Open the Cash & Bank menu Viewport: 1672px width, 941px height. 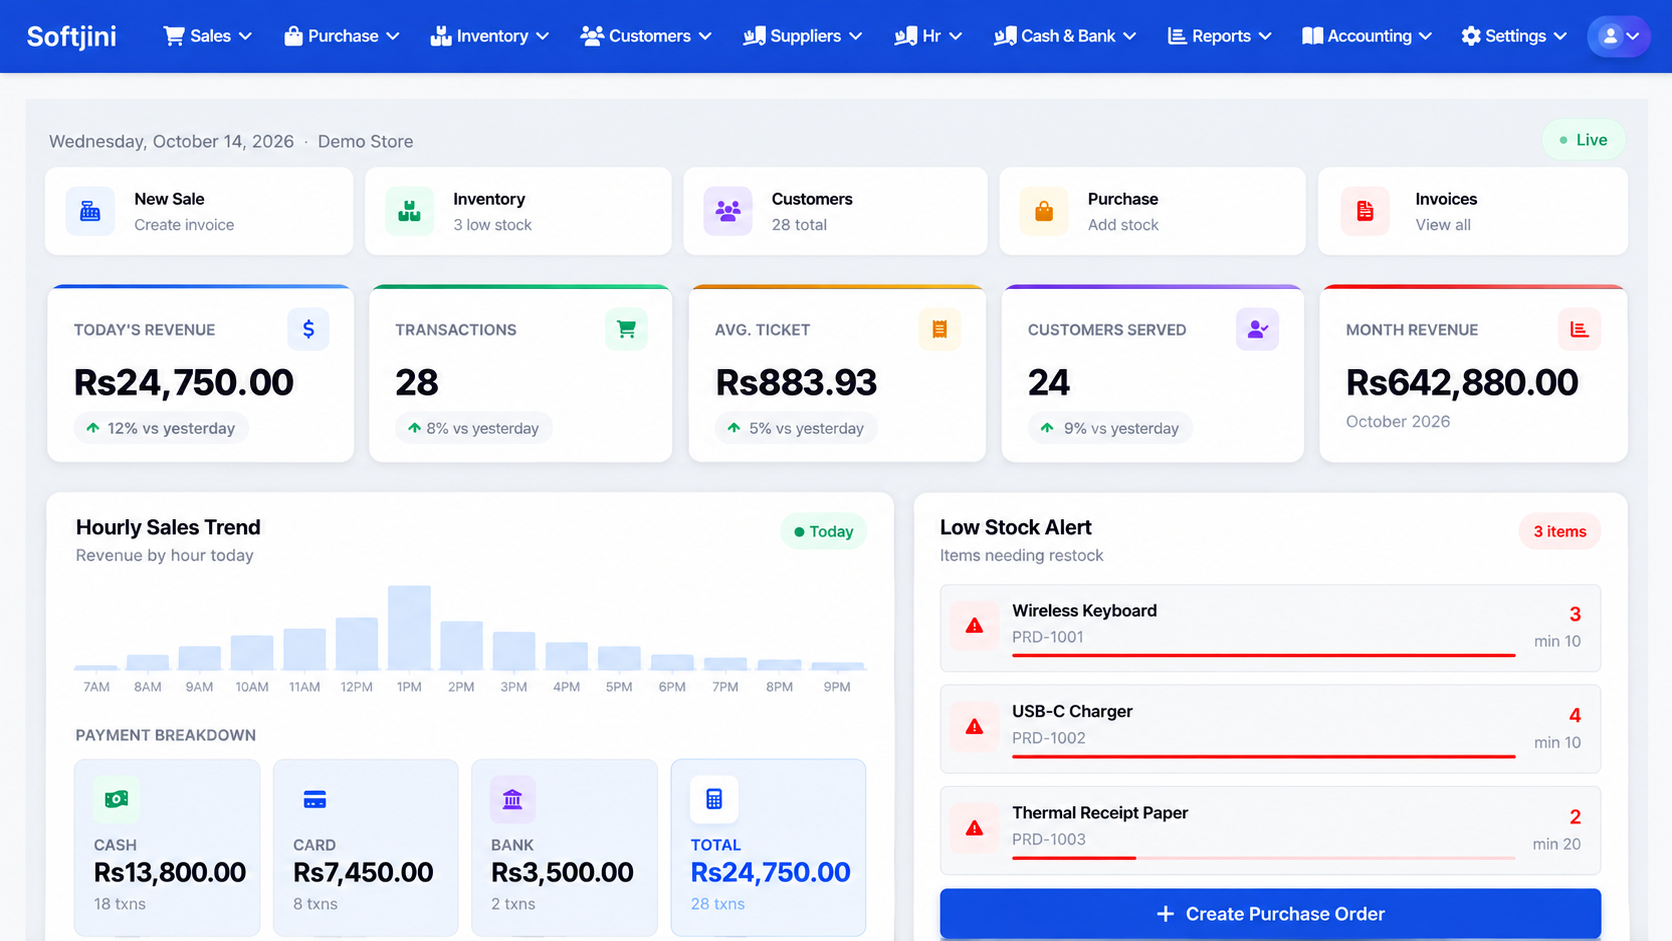[1065, 36]
